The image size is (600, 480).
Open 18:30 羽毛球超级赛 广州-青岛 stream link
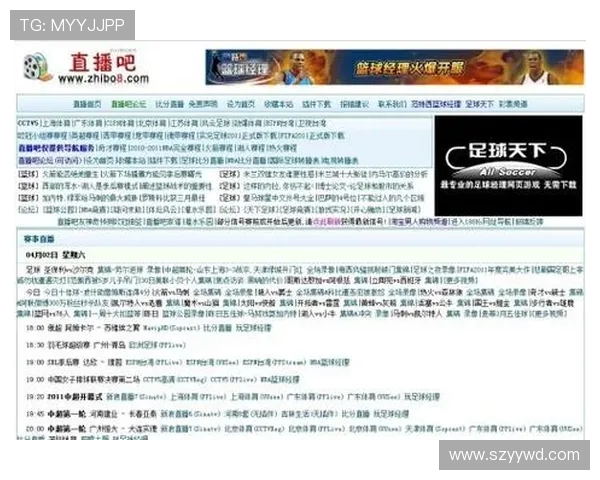click(157, 345)
